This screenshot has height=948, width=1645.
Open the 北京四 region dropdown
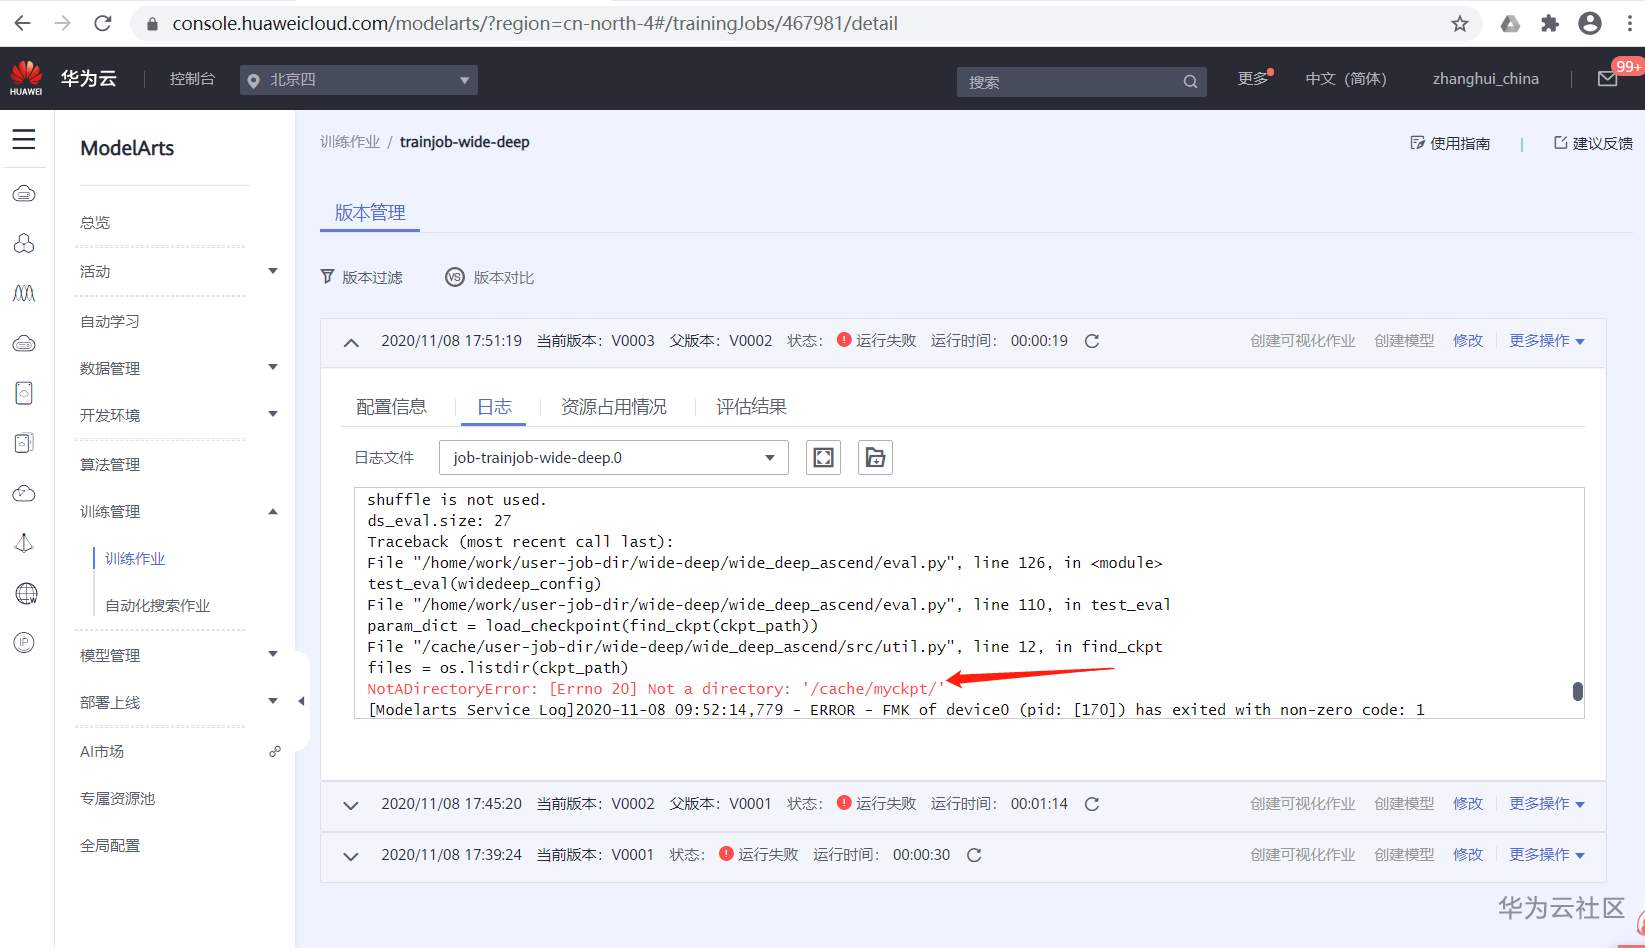pos(358,80)
